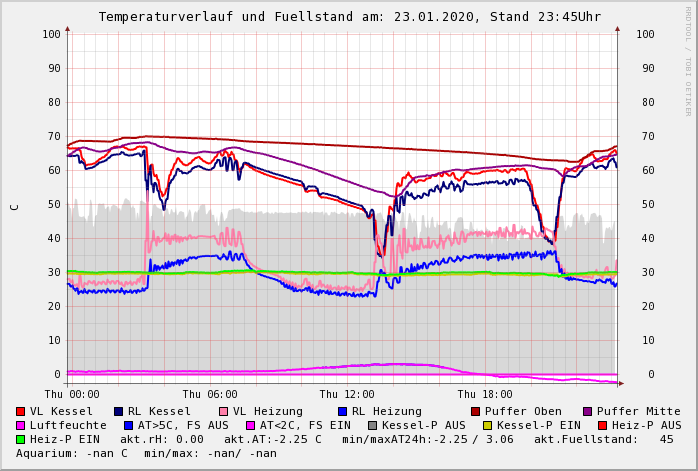
Task: Select the 'RL Kessel' legend label
Action: 159,411
